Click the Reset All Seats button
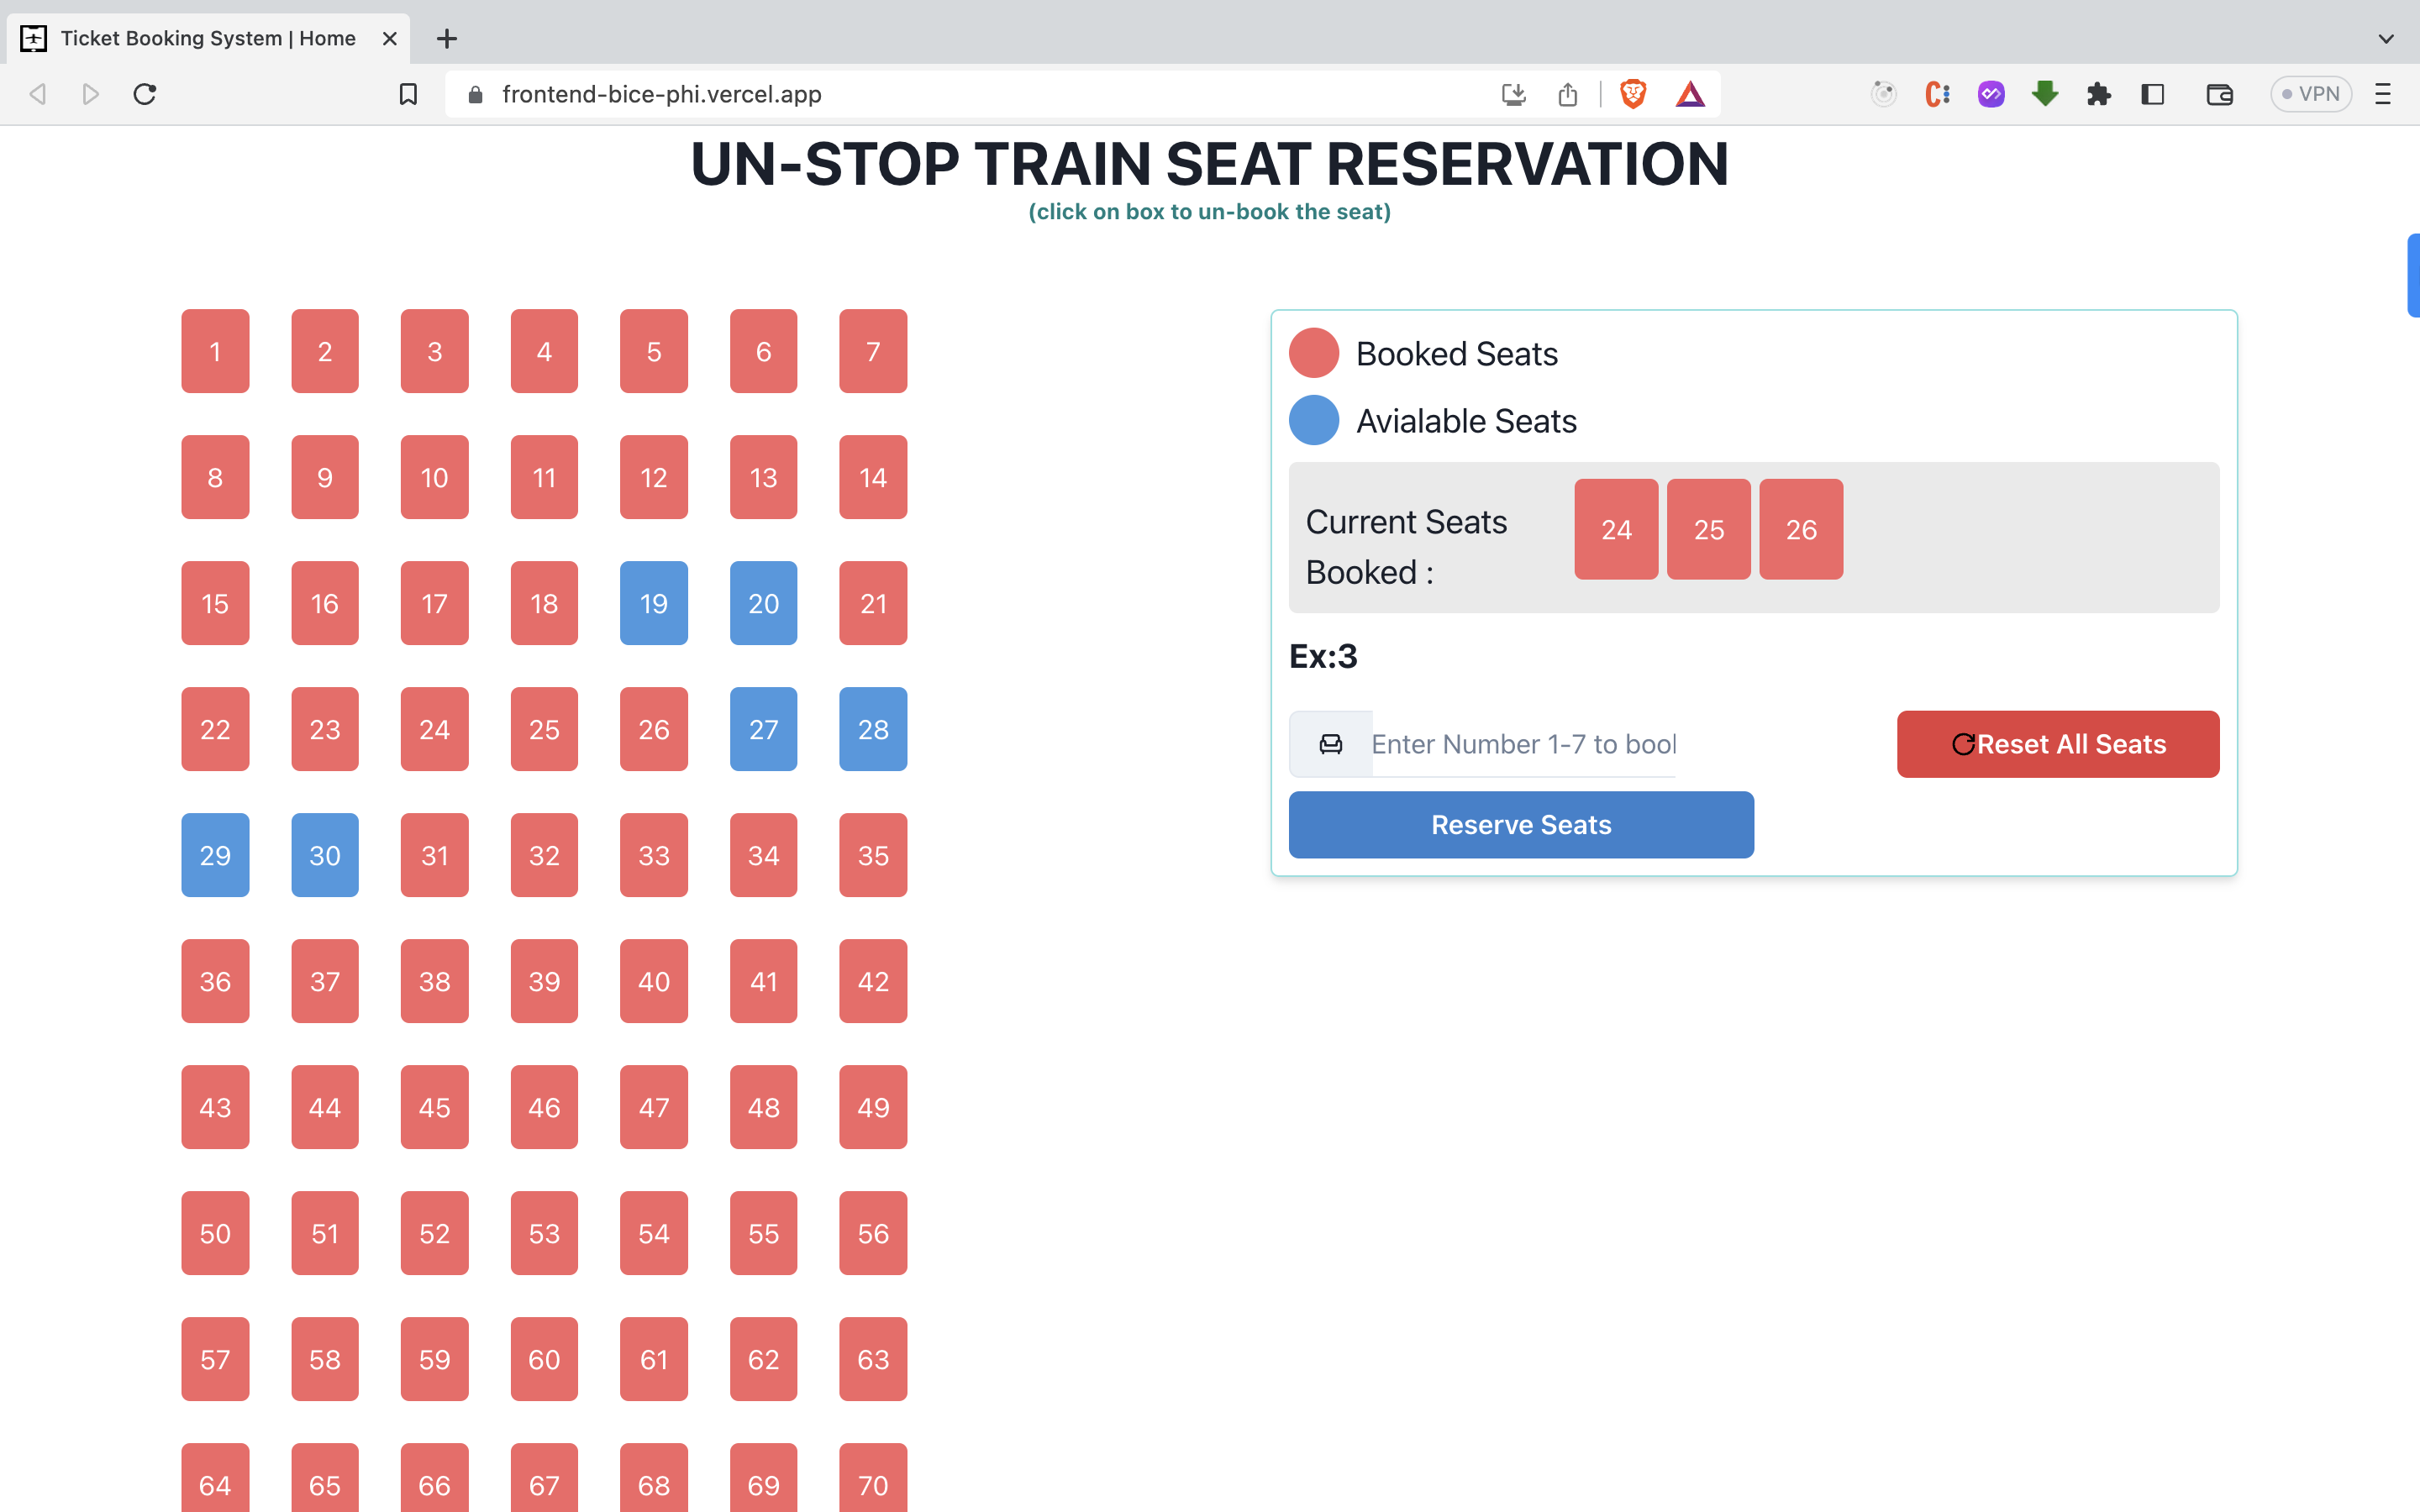This screenshot has height=1512, width=2420. coord(2057,743)
